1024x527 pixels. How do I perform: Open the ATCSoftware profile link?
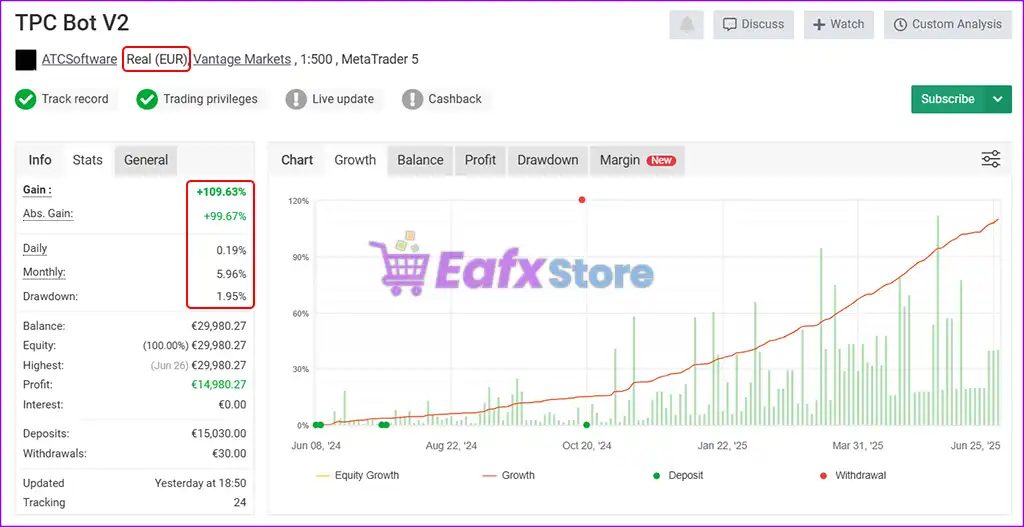(80, 59)
